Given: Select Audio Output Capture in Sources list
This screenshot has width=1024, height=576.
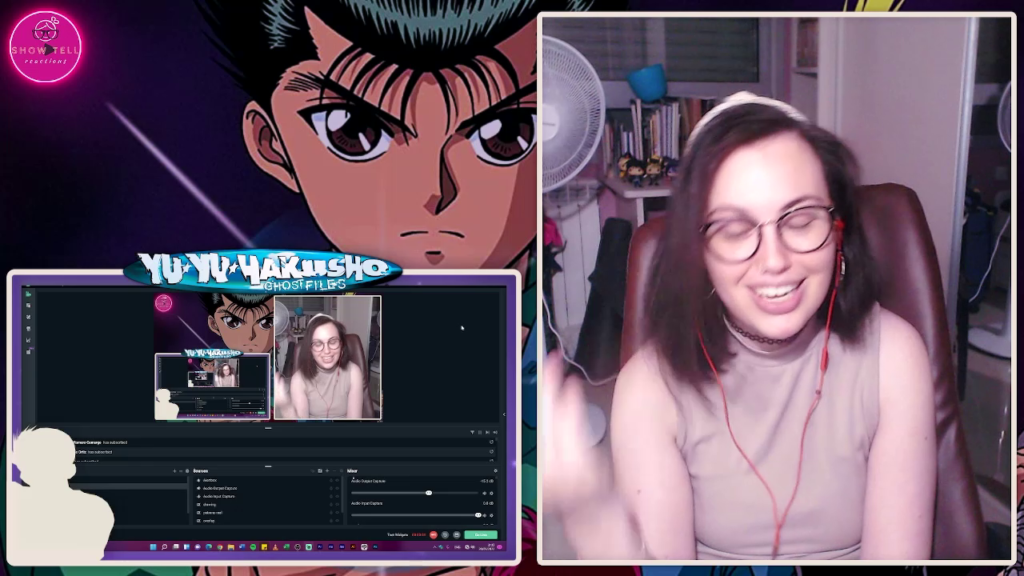Looking at the screenshot, I should 219,488.
